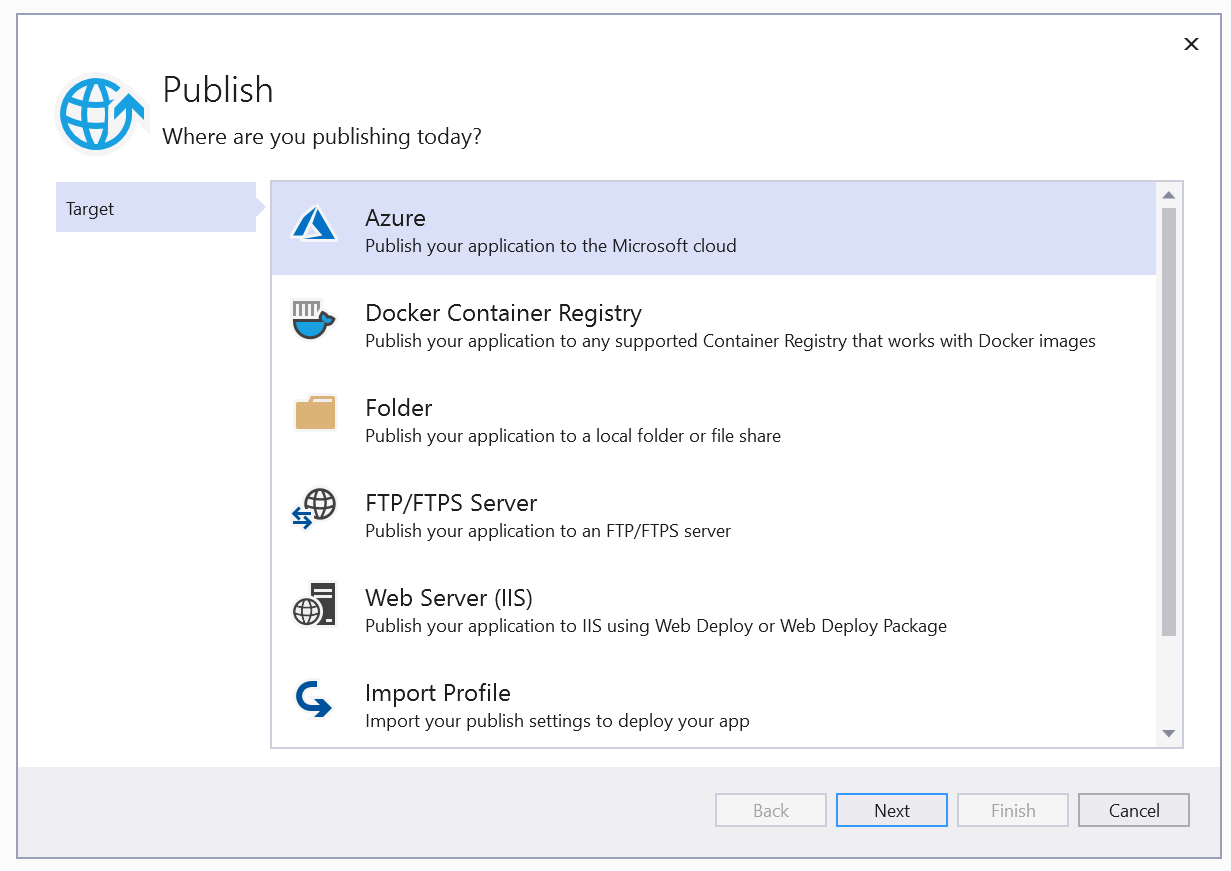The image size is (1231, 871).
Task: Click the scrollbar up arrow
Action: [x=1168, y=193]
